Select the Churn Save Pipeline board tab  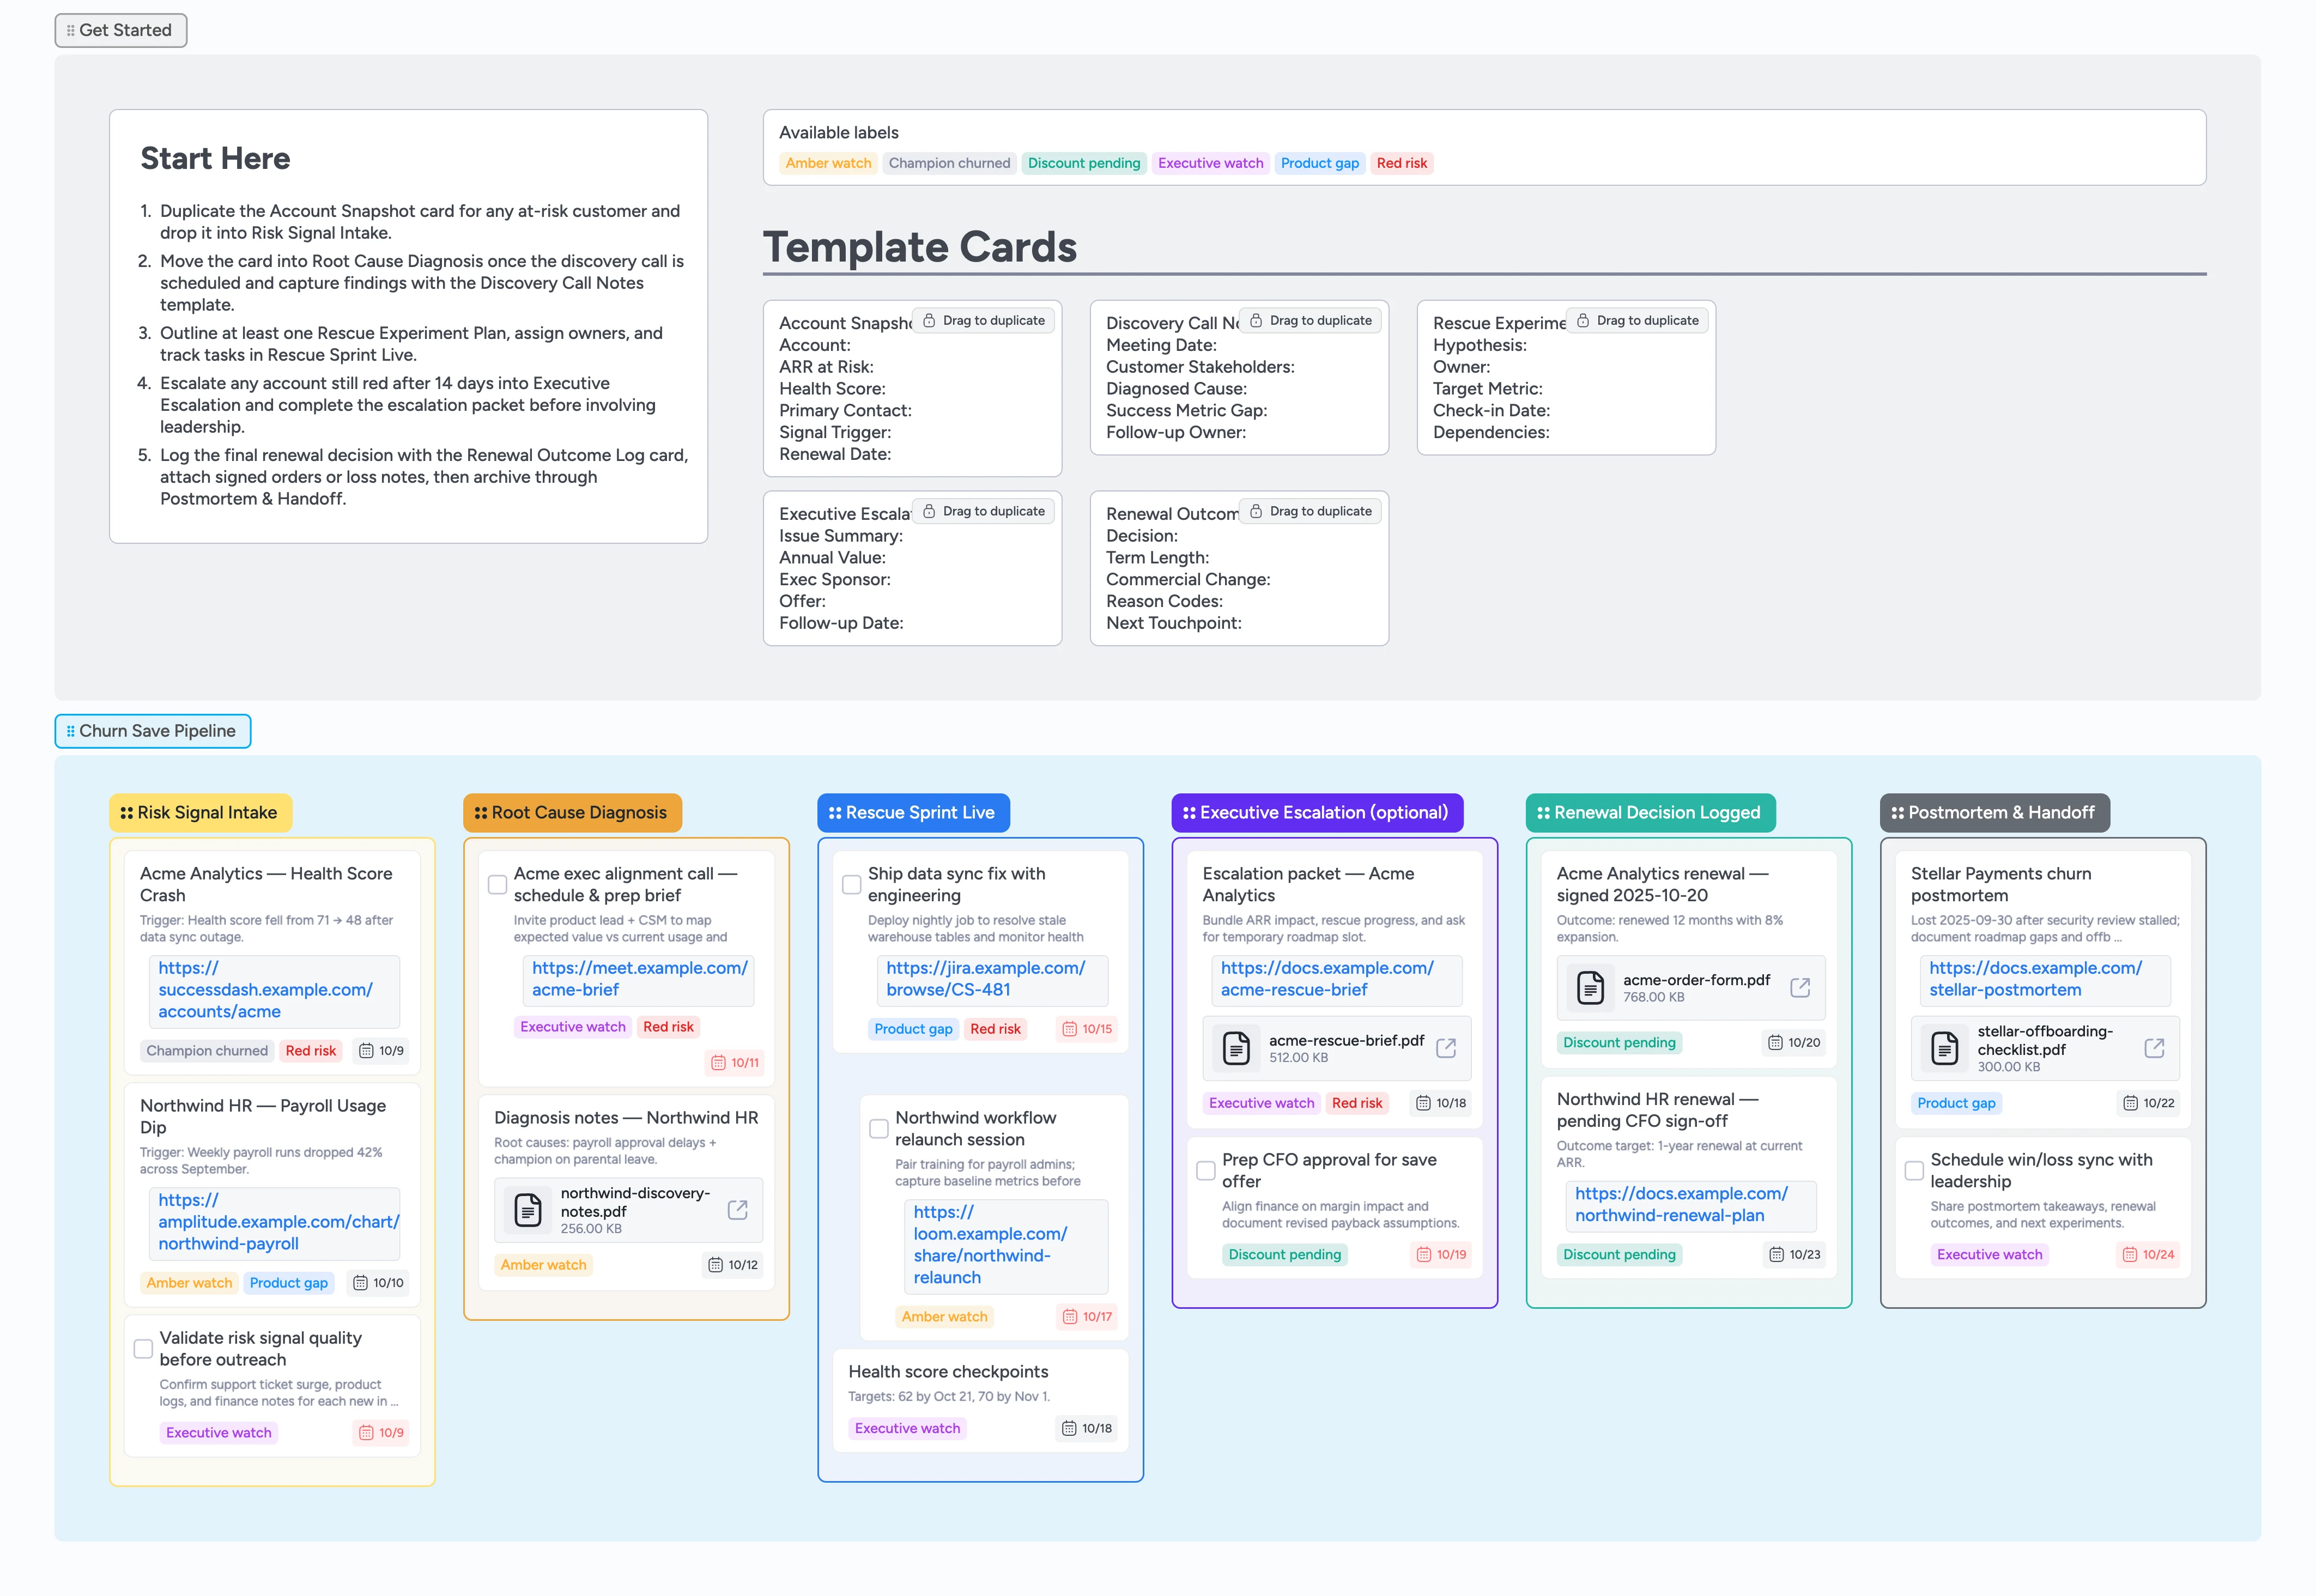point(152,731)
